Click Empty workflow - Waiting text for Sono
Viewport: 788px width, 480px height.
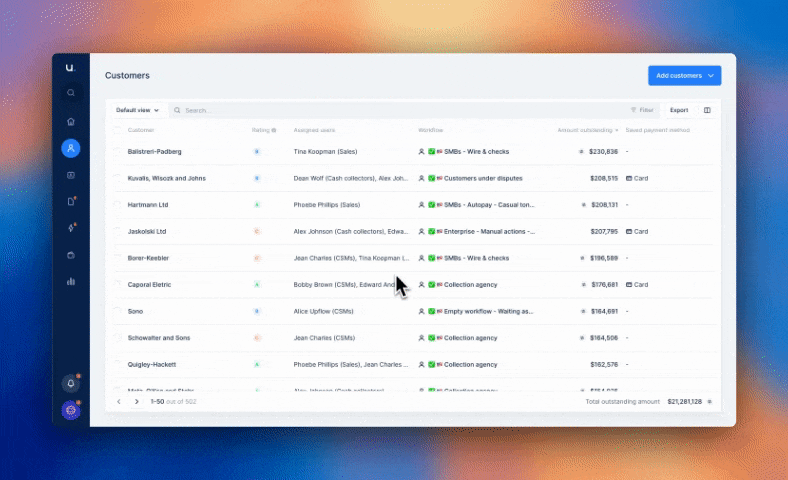(x=488, y=311)
